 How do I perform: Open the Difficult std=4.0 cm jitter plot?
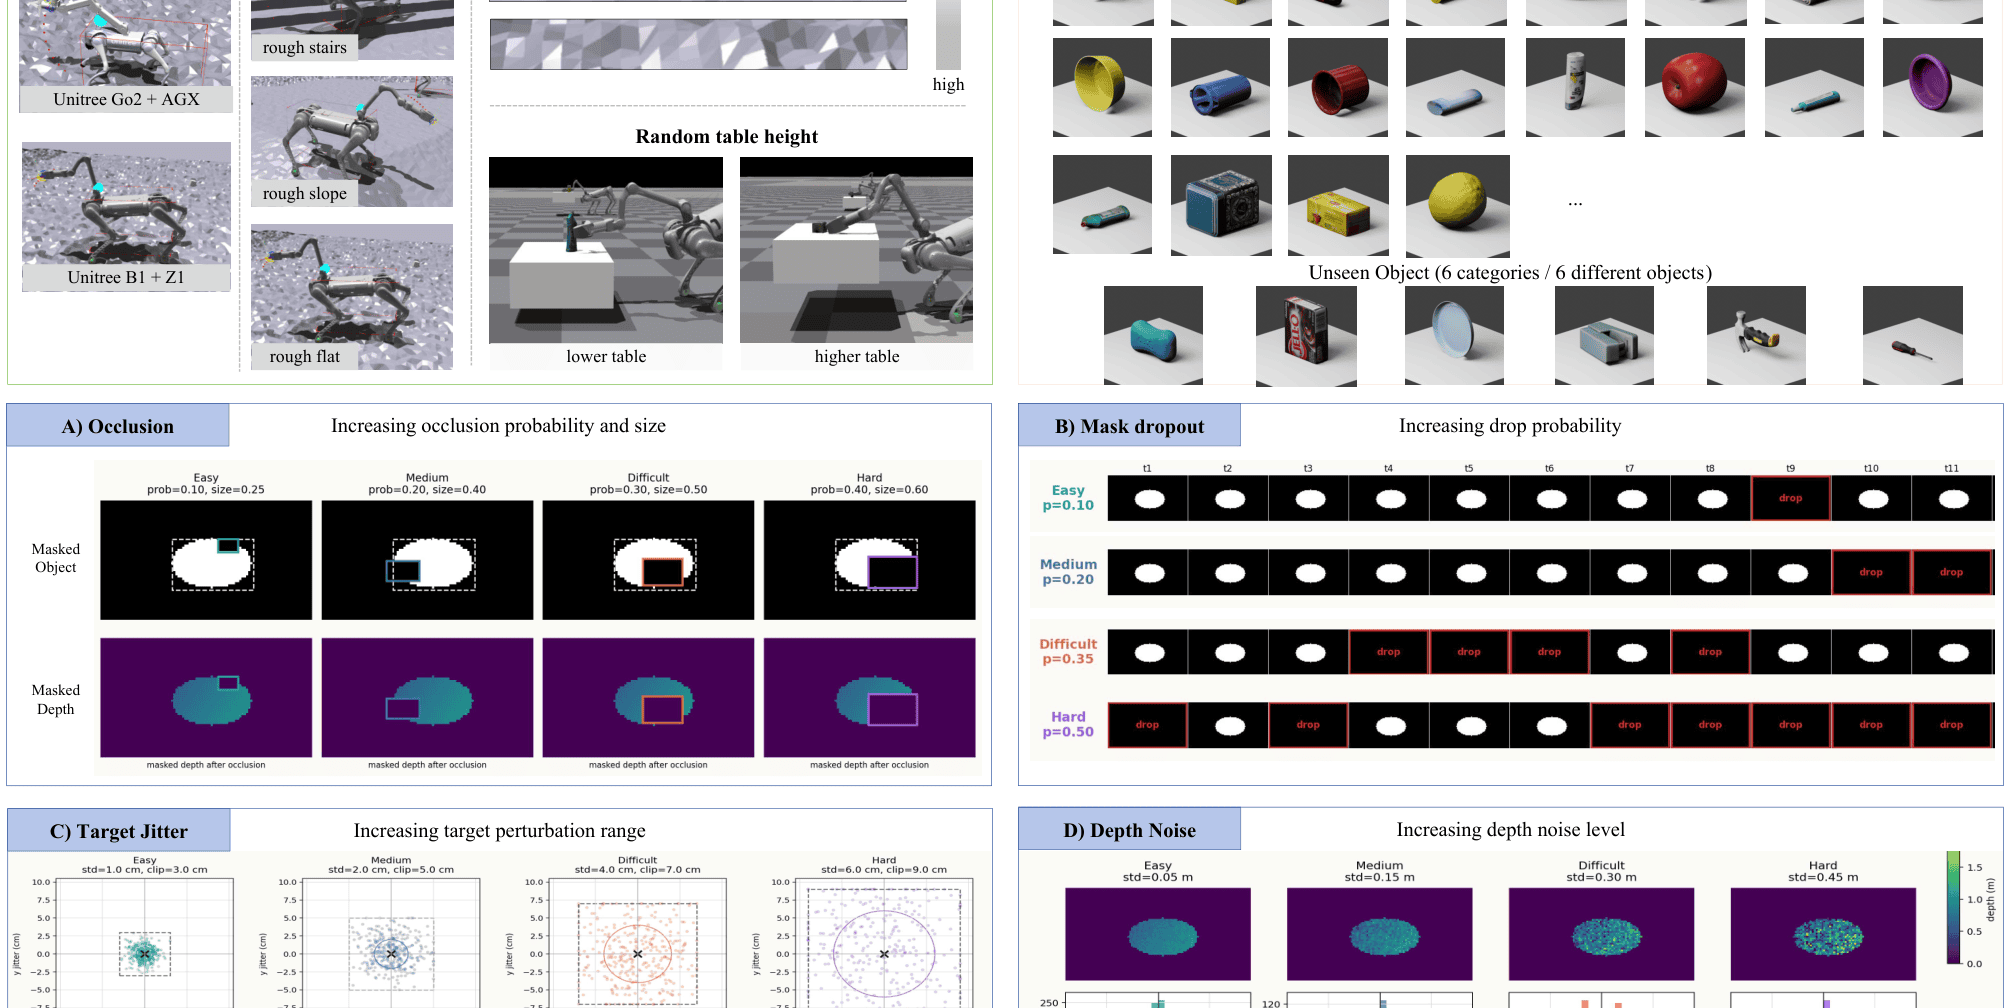click(x=638, y=942)
